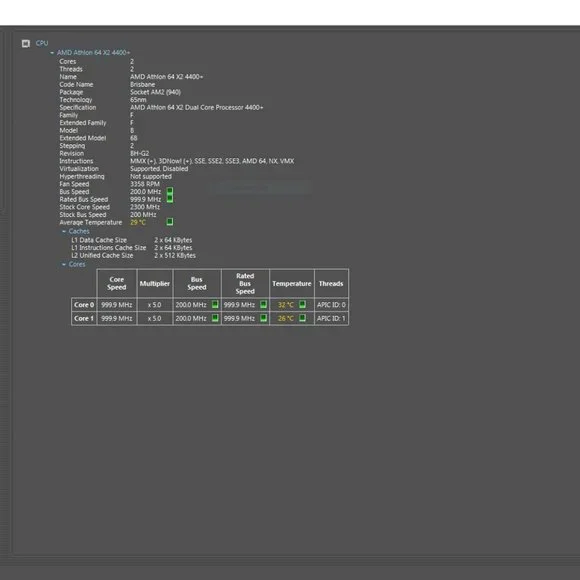Click the Multiplier column header
This screenshot has height=580, width=580.
coord(155,283)
